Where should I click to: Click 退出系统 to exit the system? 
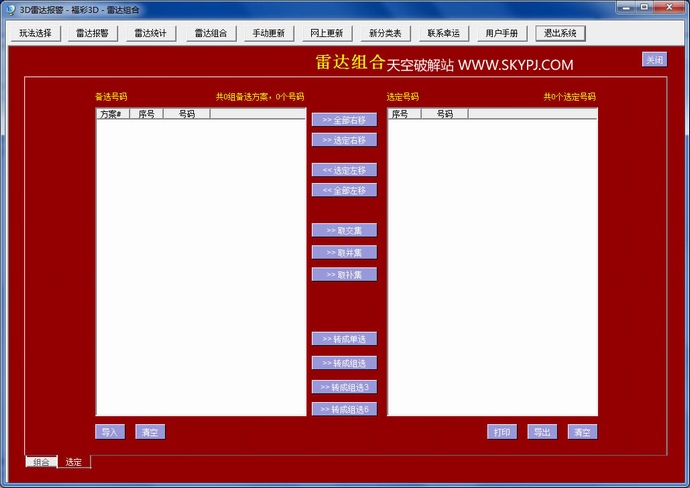click(560, 33)
